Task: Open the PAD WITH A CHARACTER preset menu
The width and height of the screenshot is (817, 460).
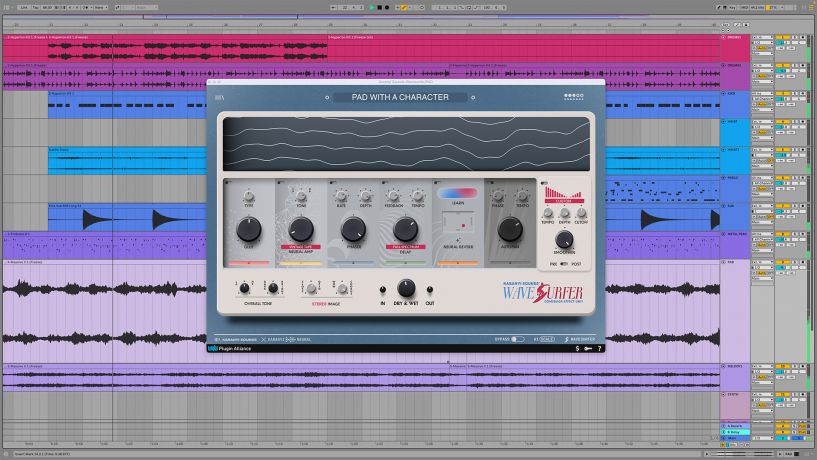Action: (x=400, y=97)
